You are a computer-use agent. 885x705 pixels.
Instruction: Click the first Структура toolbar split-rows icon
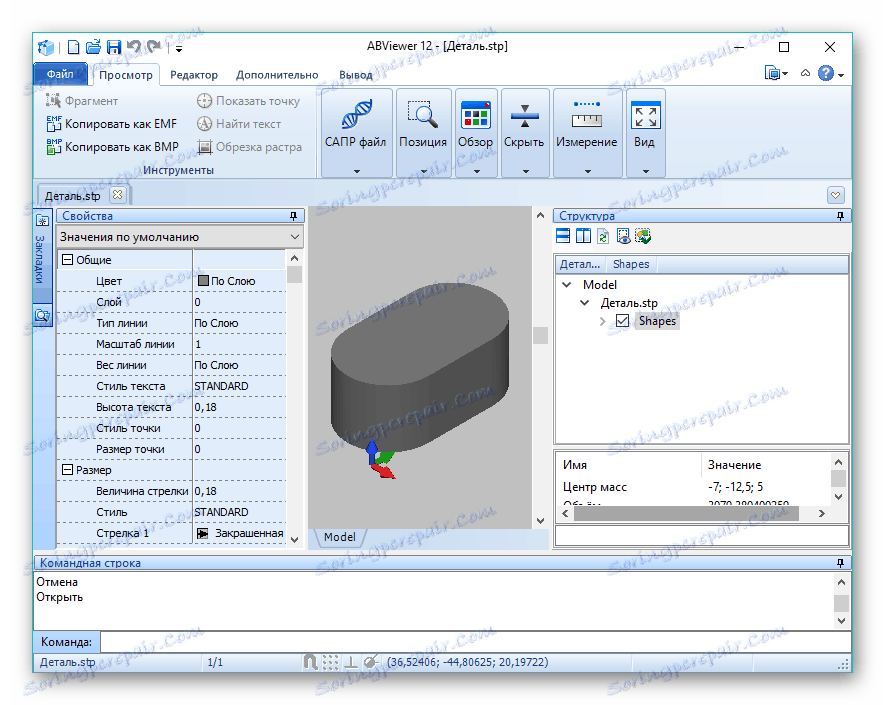[x=563, y=236]
